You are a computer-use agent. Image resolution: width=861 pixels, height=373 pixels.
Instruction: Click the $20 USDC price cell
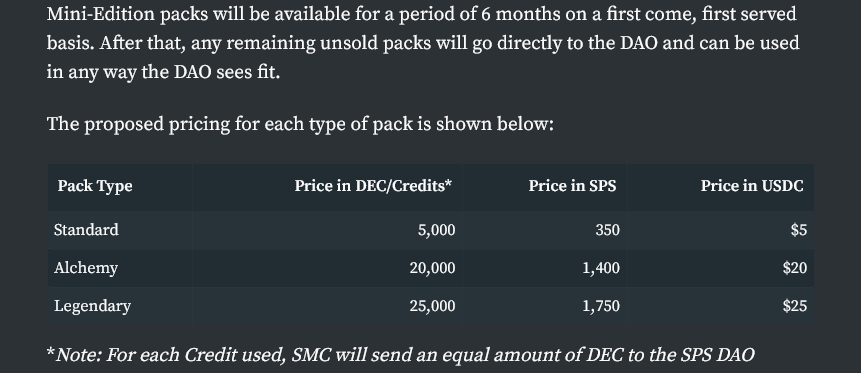coord(795,268)
